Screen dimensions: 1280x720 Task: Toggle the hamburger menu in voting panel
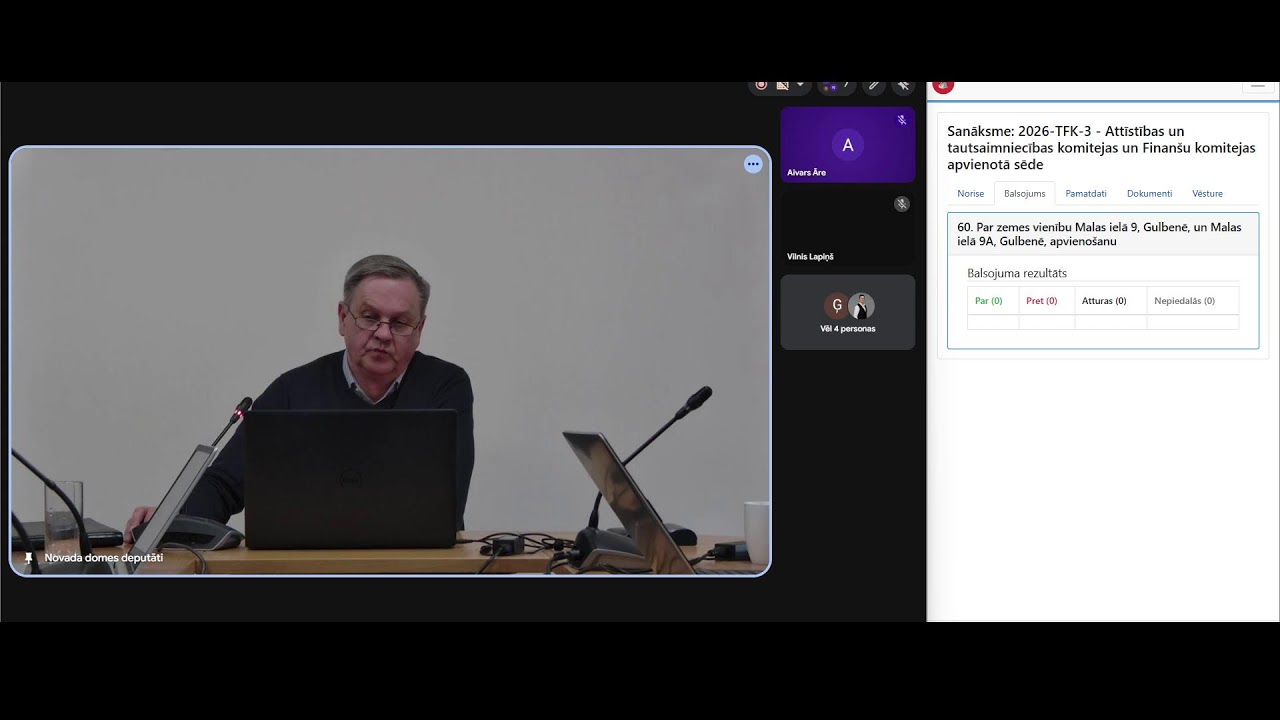1258,86
